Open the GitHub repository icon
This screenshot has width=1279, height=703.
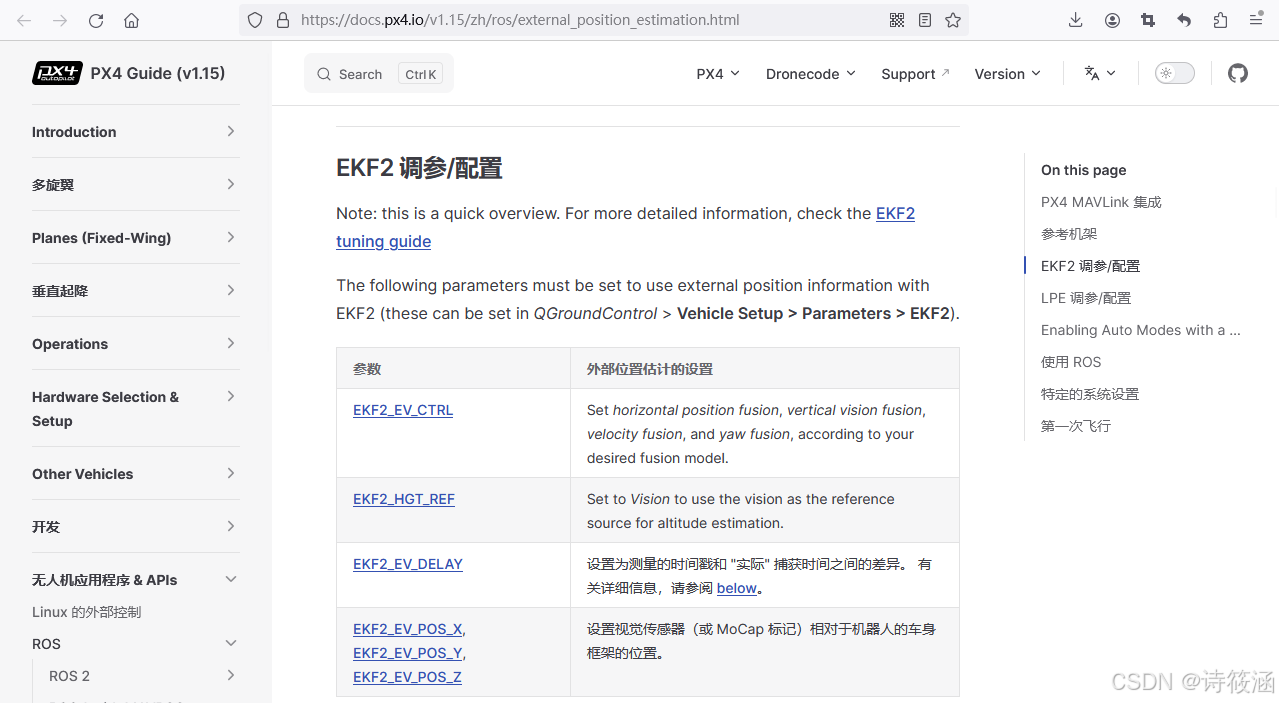[1237, 72]
